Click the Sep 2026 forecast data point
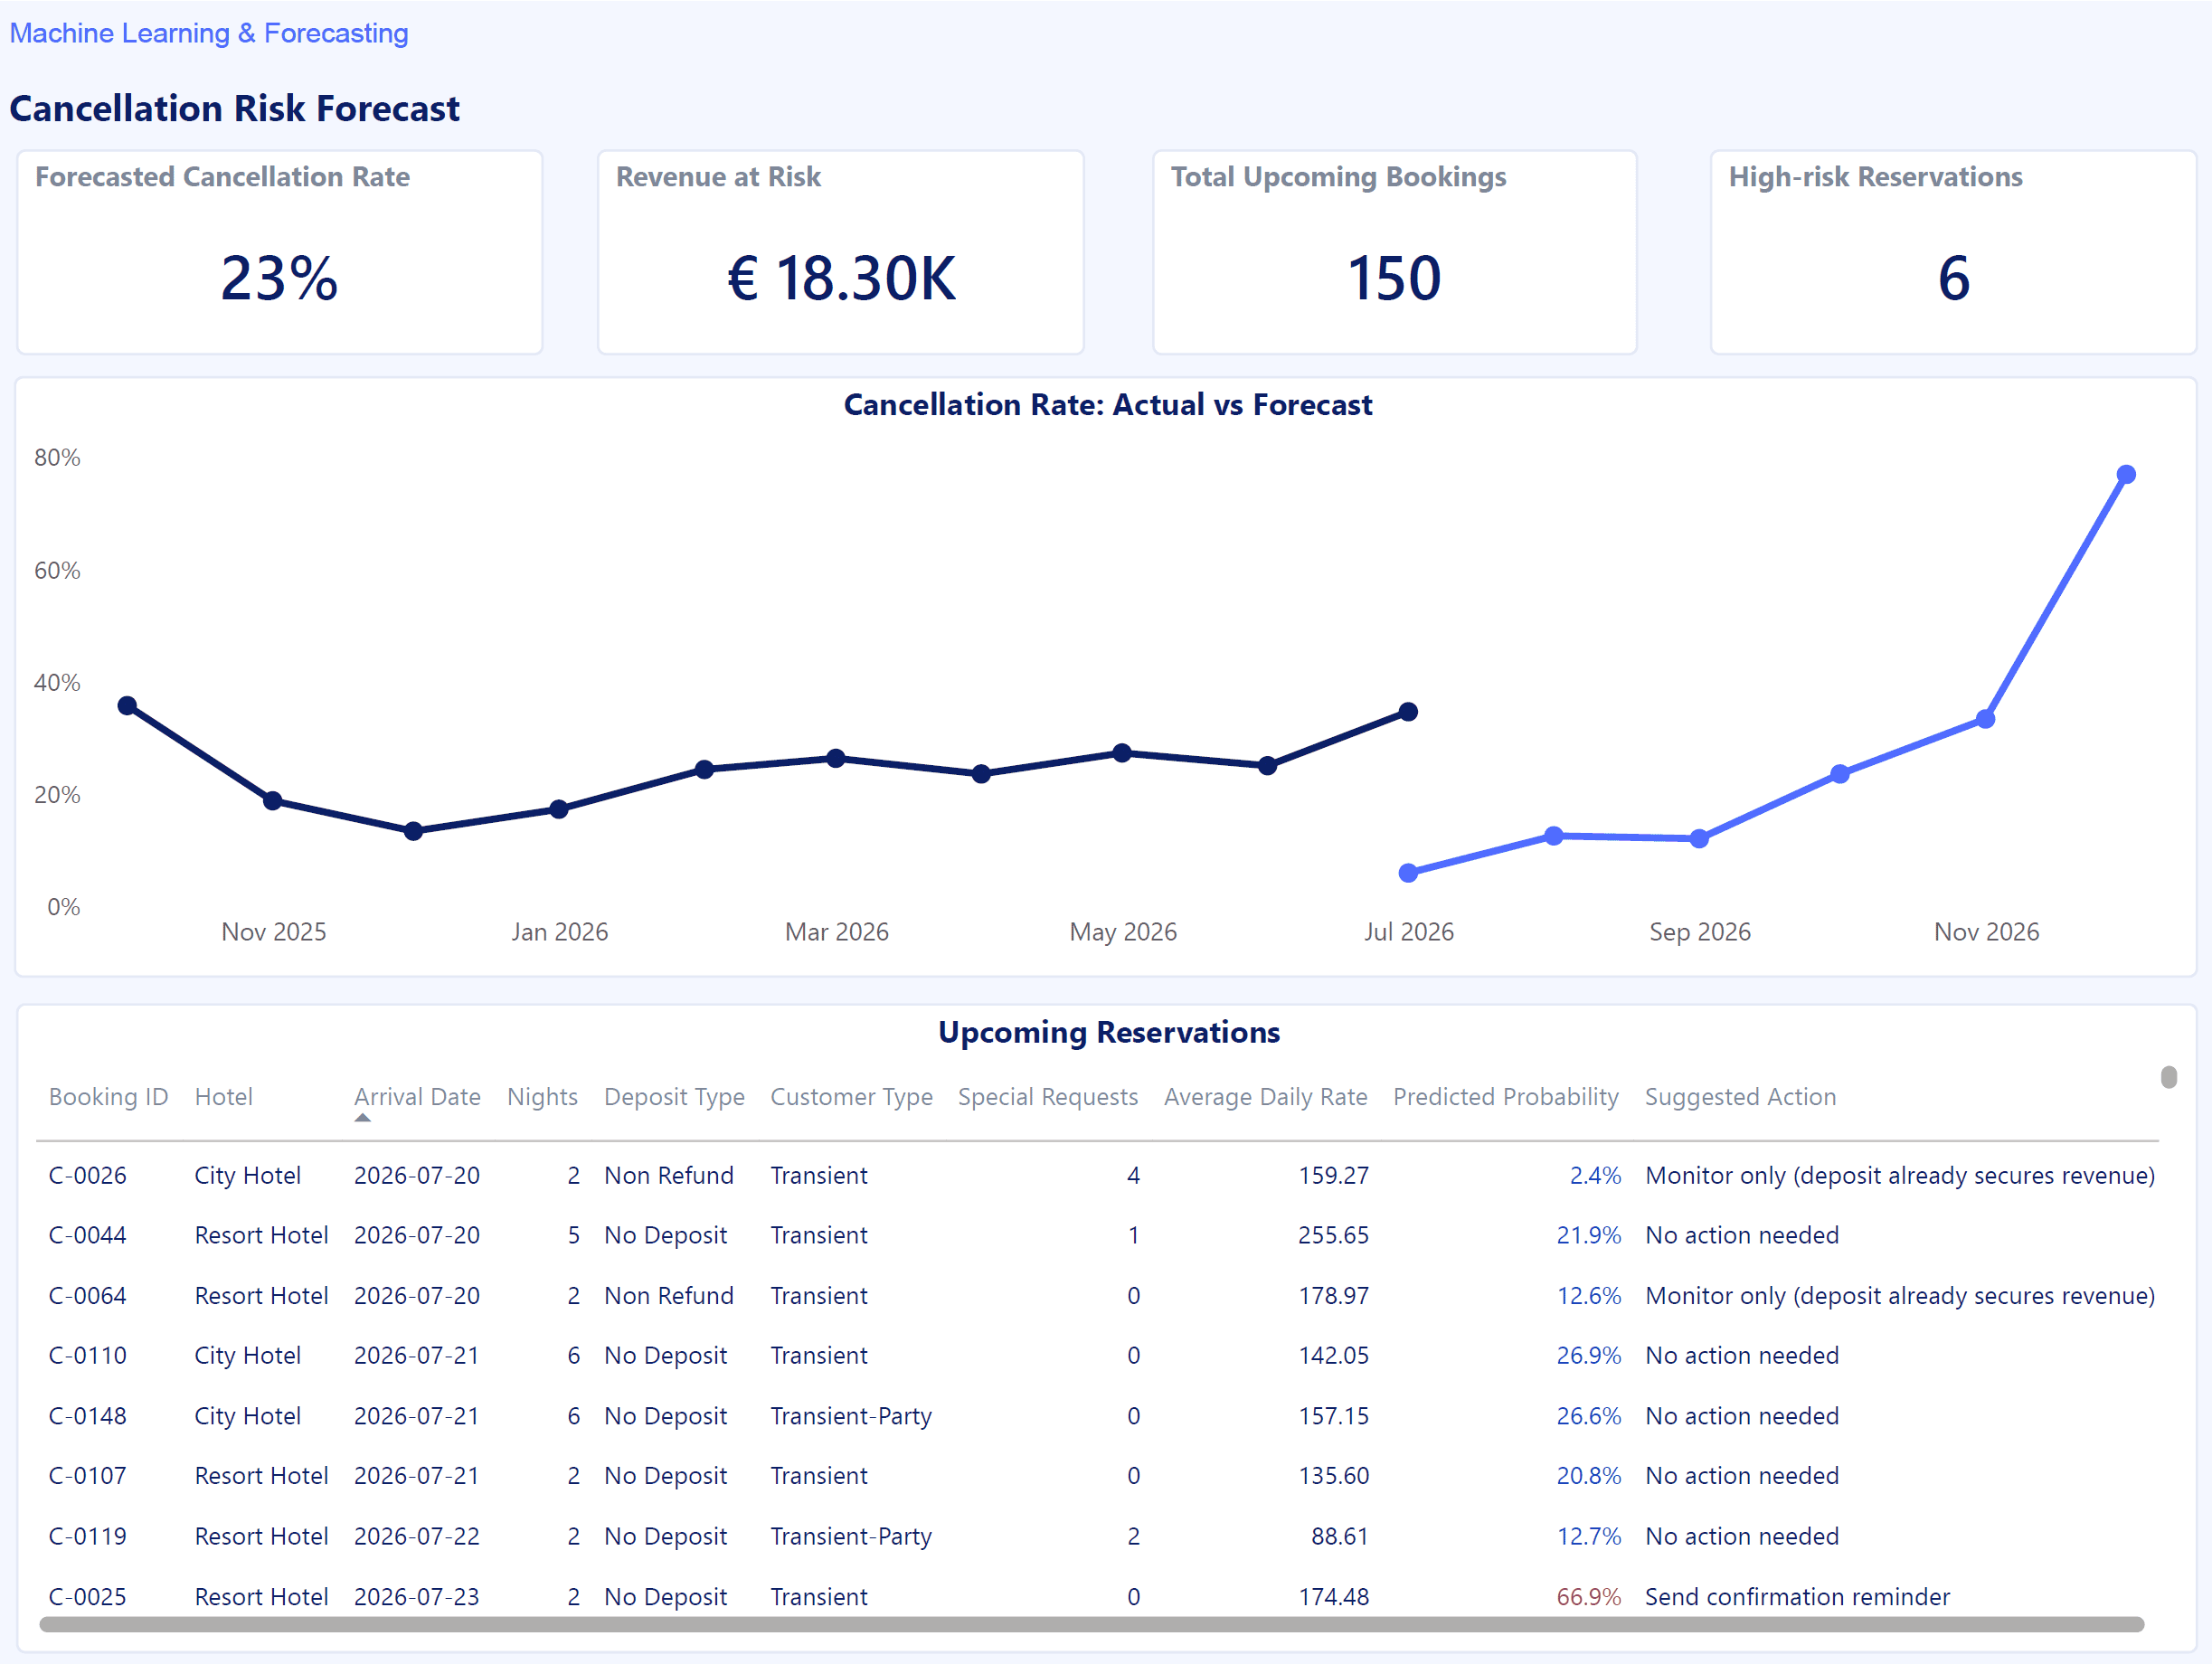Viewport: 2212px width, 1664px height. pos(1699,839)
